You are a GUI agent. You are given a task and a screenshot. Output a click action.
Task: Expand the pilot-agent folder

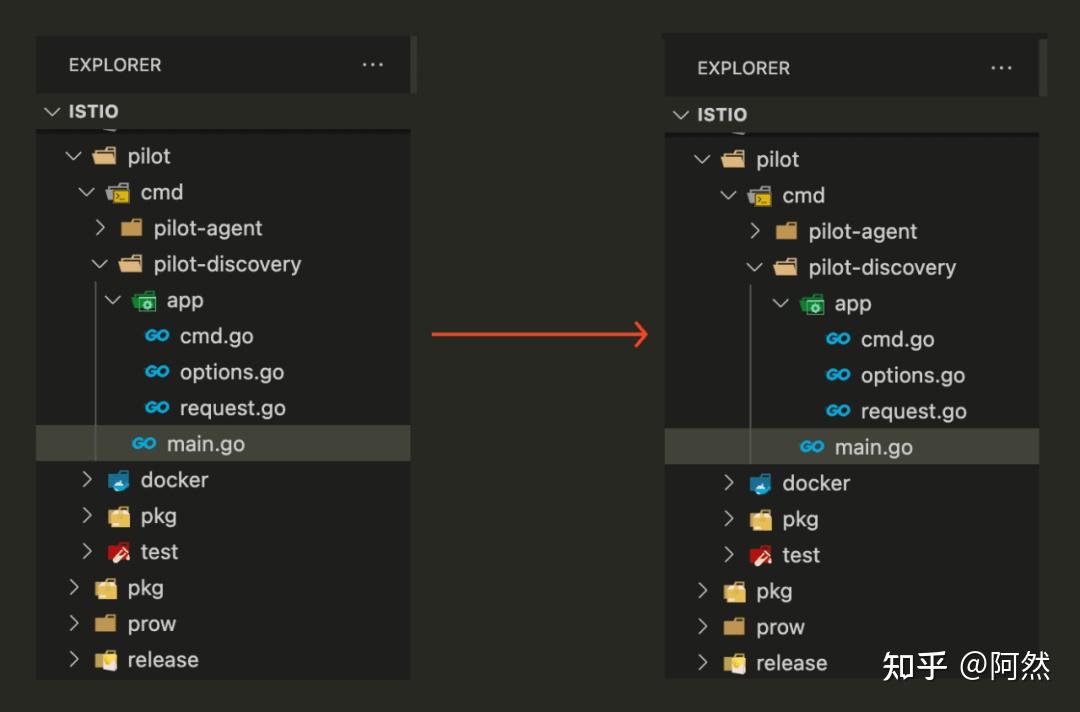(100, 227)
